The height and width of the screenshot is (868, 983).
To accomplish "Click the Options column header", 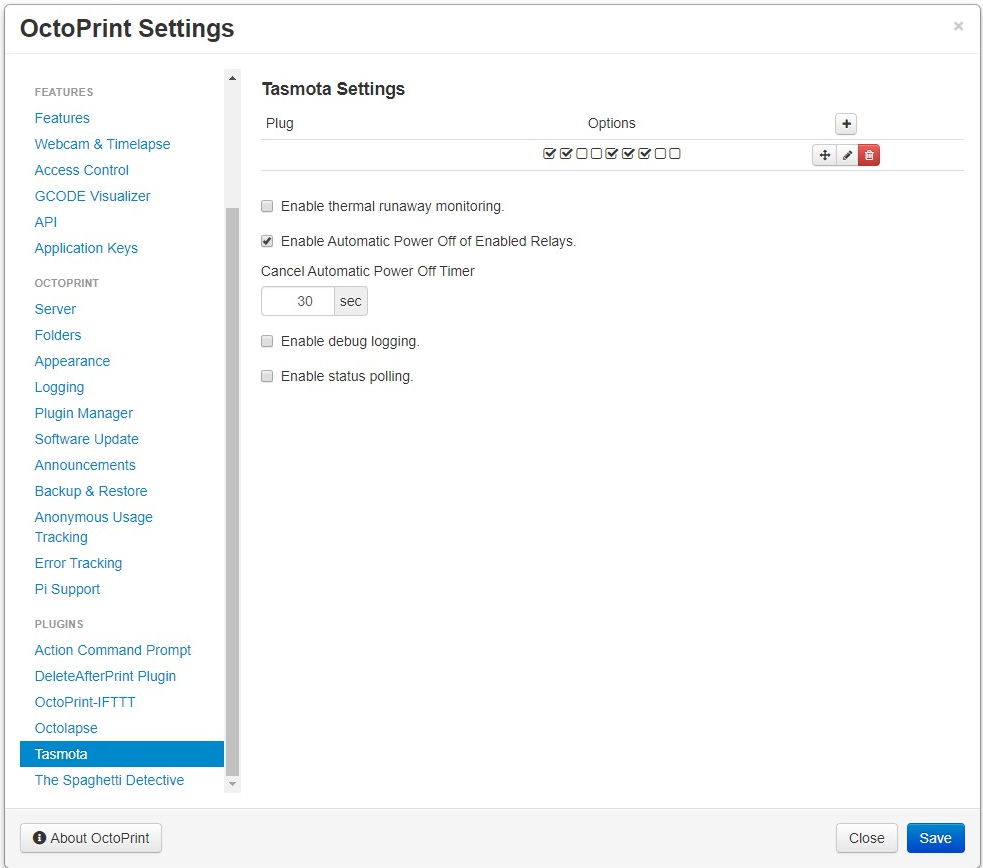I will pos(611,123).
